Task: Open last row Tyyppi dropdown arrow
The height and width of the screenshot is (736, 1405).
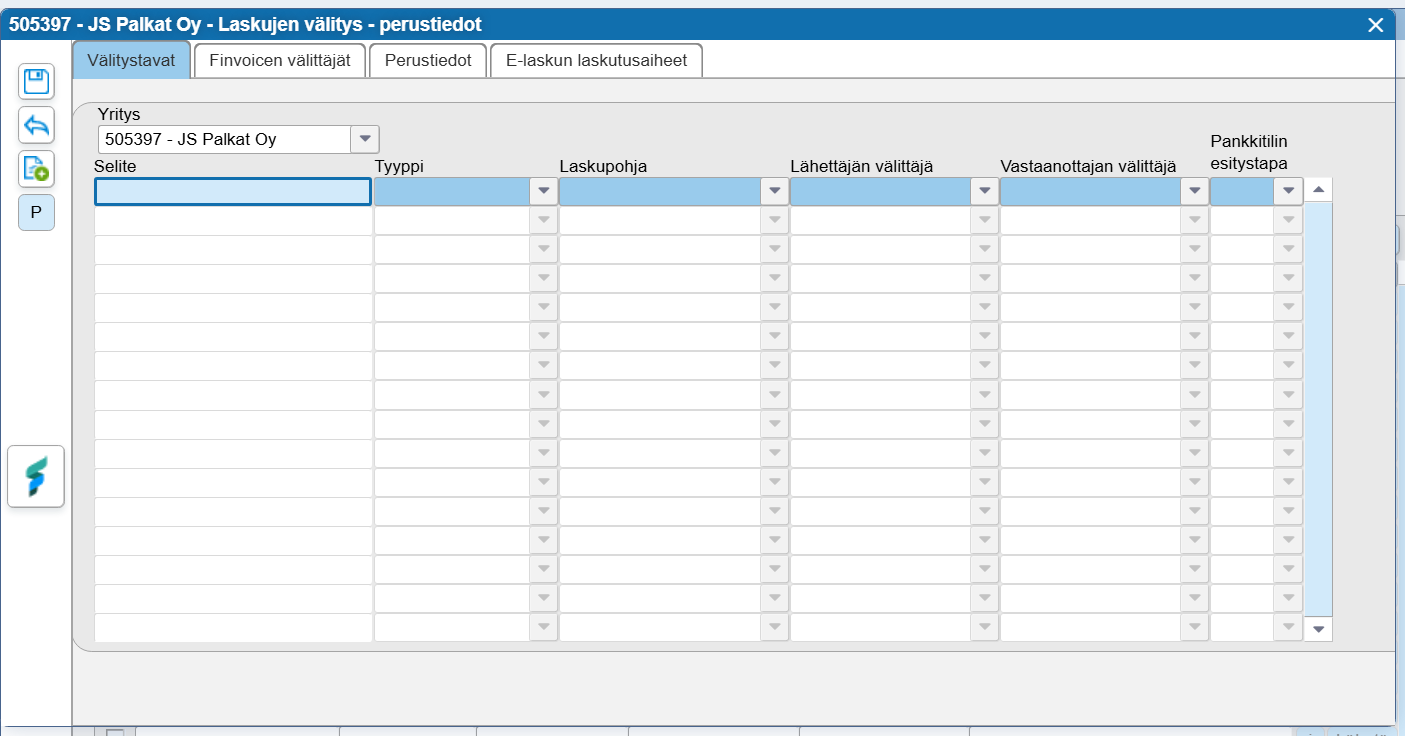Action: pyautogui.click(x=544, y=628)
